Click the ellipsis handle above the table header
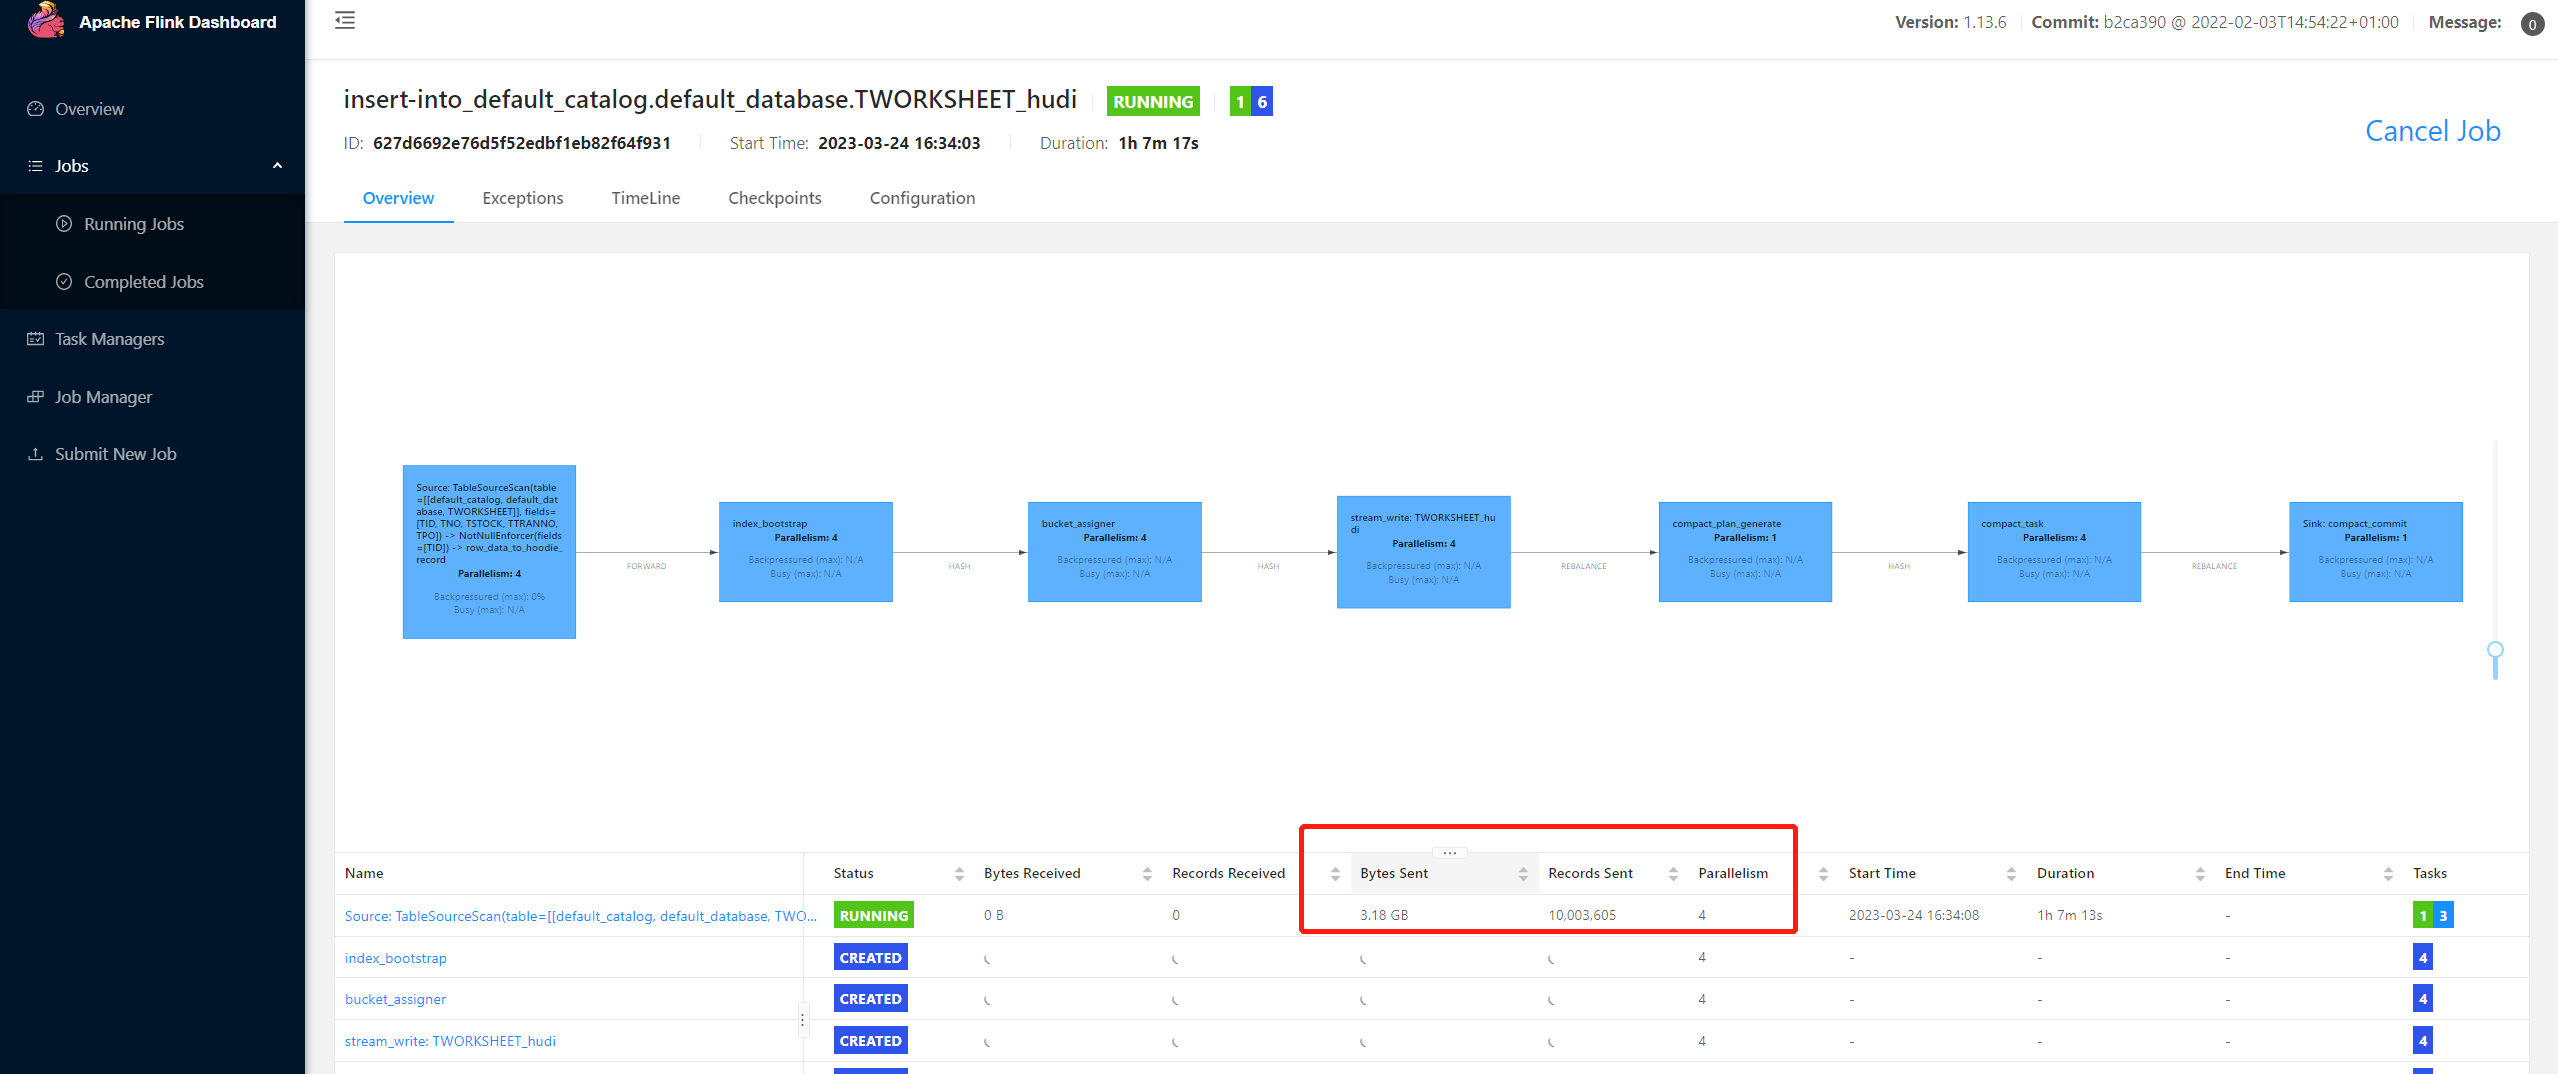The width and height of the screenshot is (2558, 1074). tap(1449, 853)
